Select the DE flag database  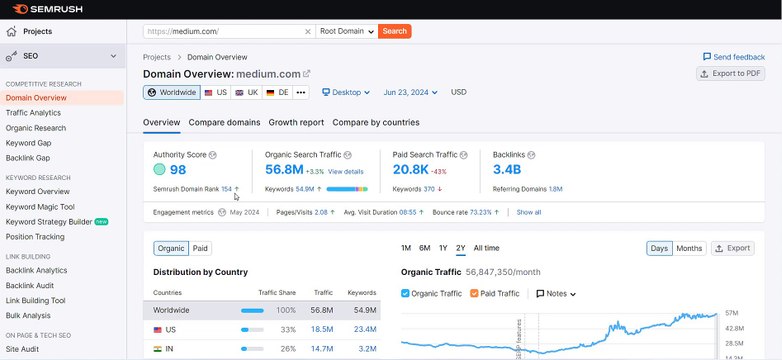(277, 93)
